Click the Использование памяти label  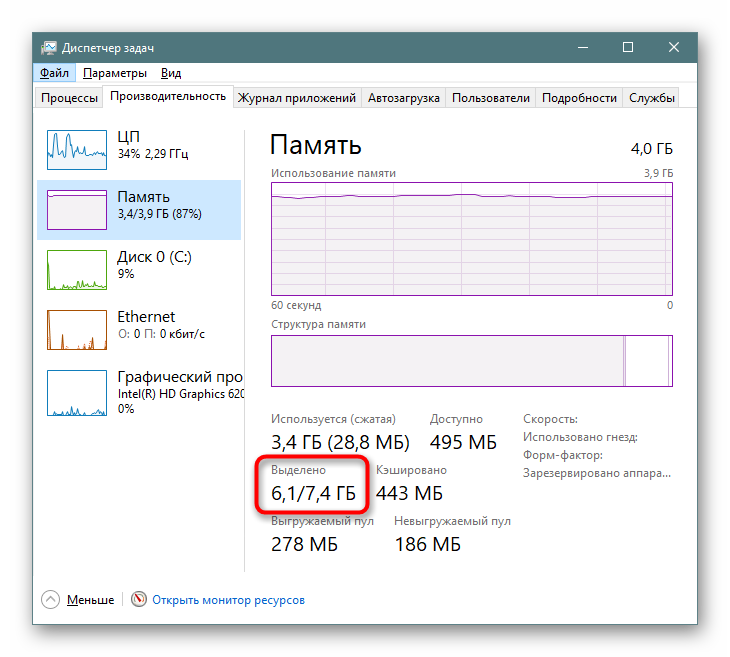[x=333, y=173]
